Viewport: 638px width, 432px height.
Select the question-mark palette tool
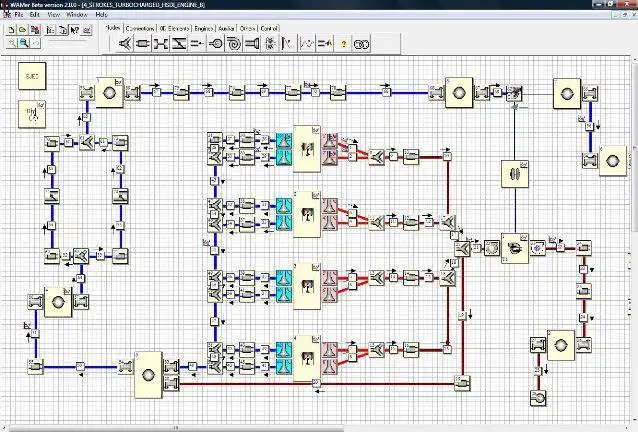(344, 44)
